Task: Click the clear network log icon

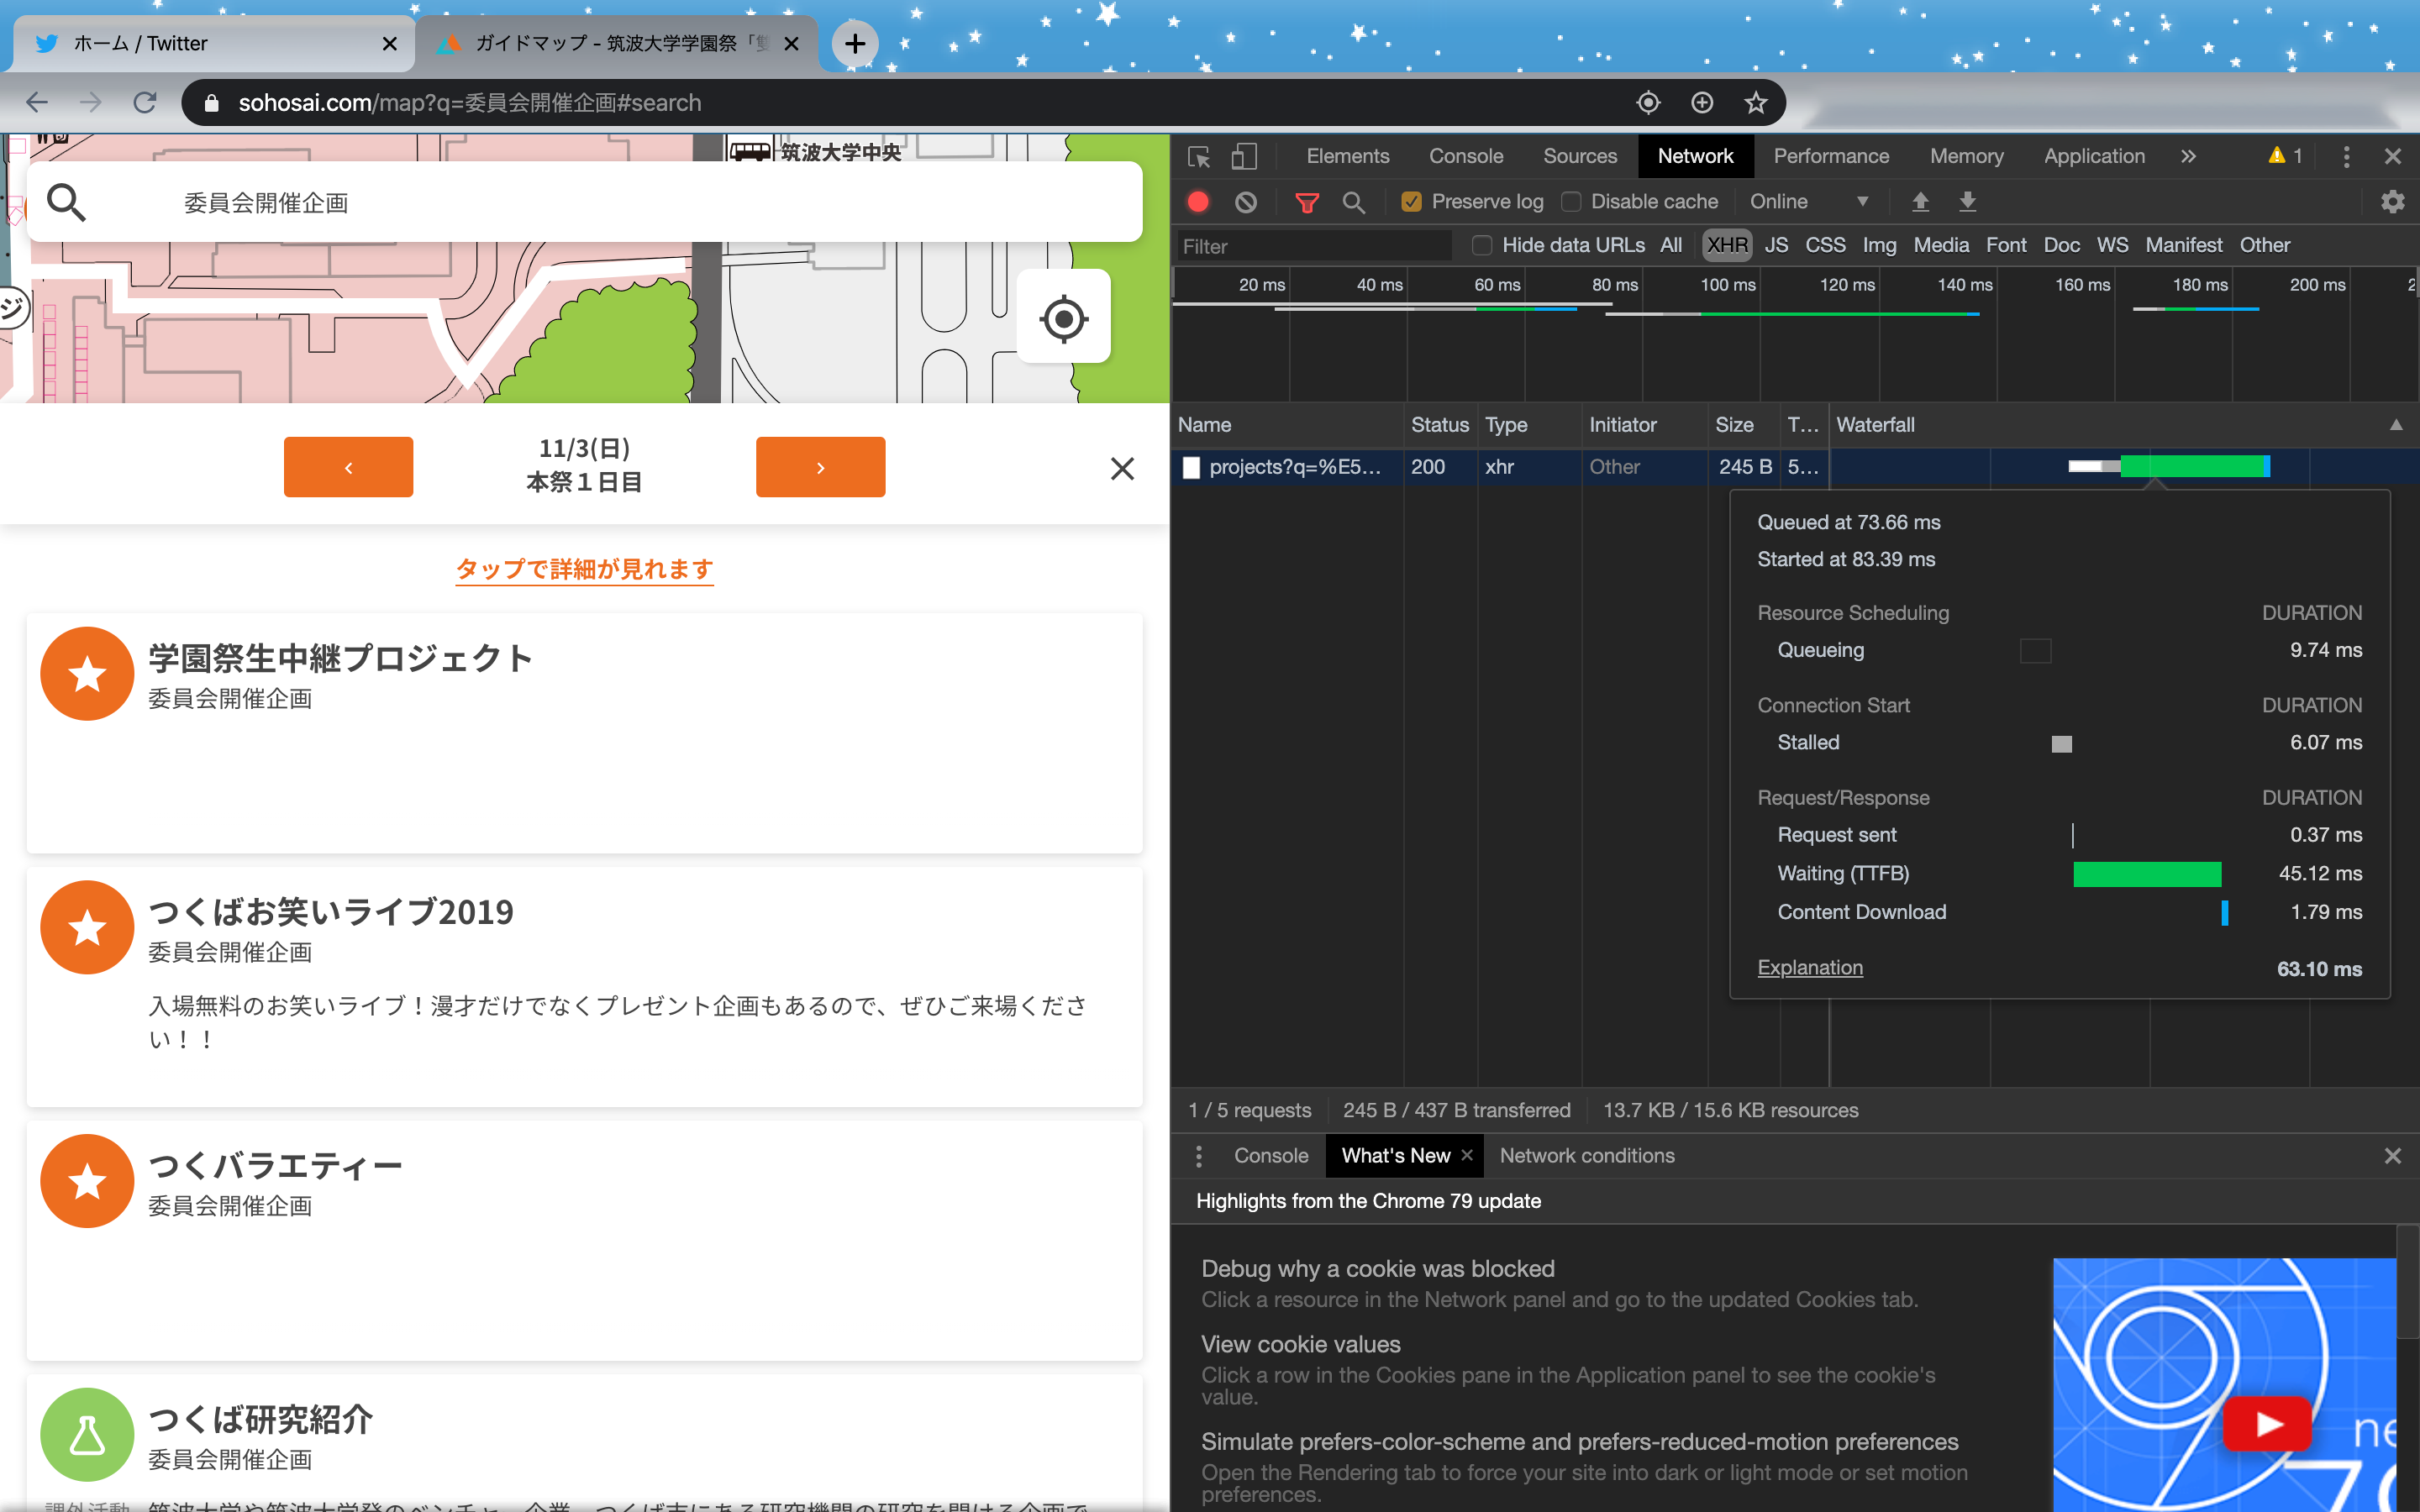Action: (x=1245, y=202)
